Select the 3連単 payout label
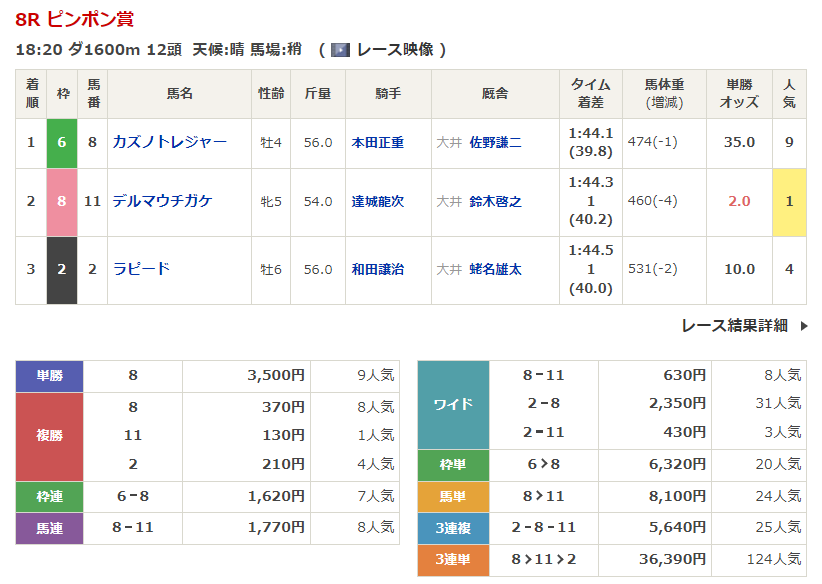This screenshot has height=584, width=822. [452, 560]
